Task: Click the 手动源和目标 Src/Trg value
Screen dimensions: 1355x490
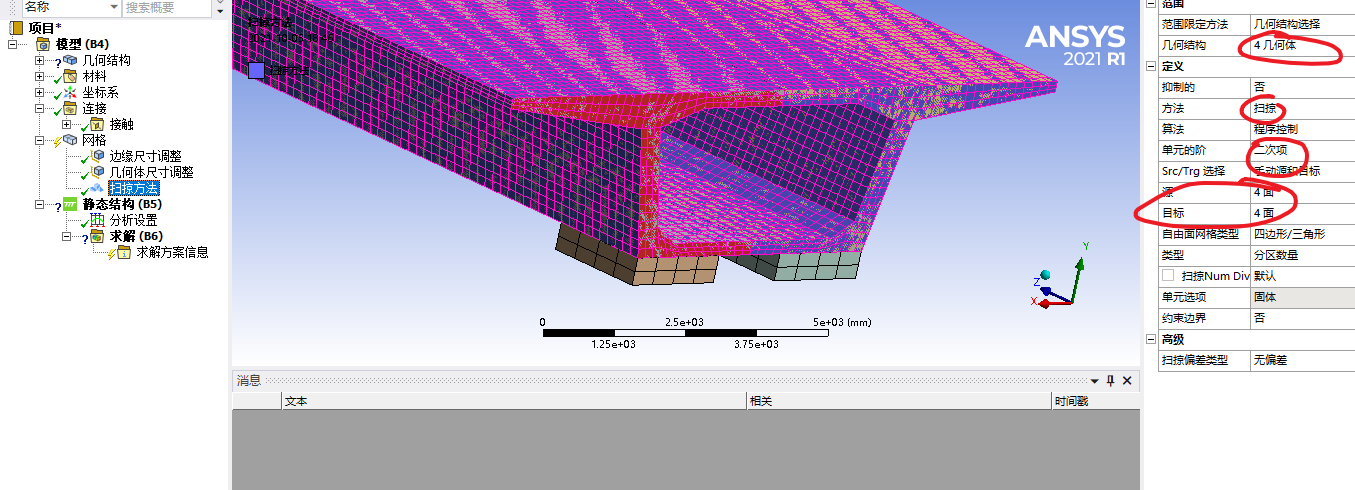Action: (x=1302, y=171)
